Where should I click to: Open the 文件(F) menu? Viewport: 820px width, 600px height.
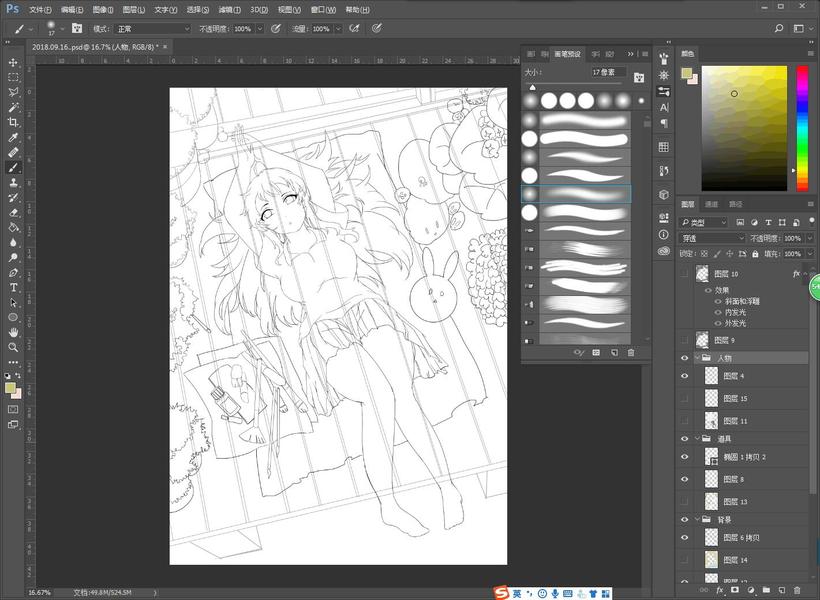pyautogui.click(x=40, y=9)
